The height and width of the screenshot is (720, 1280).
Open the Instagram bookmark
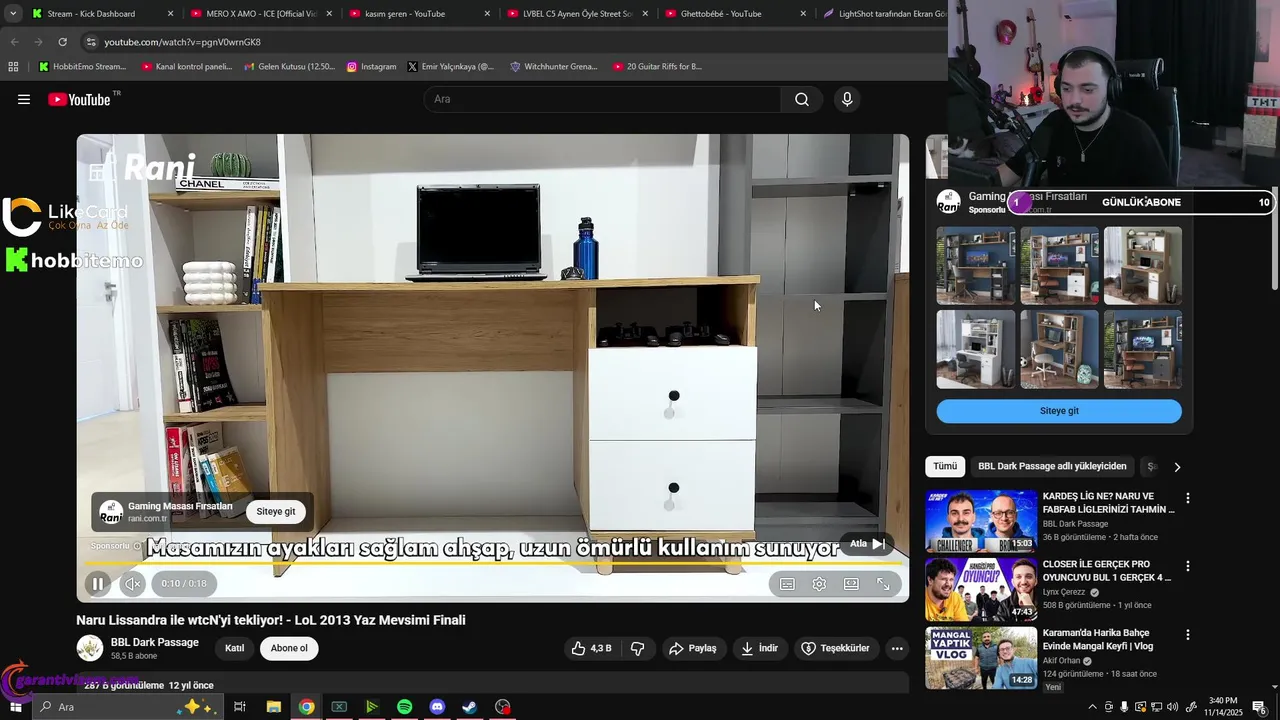(x=372, y=67)
